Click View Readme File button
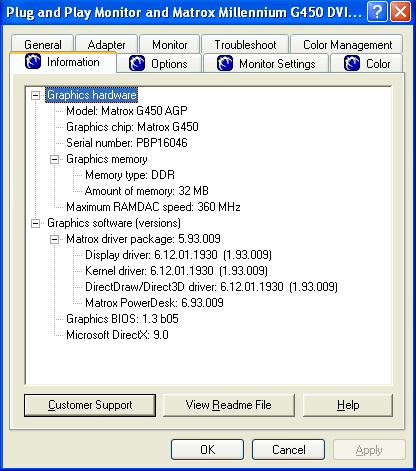The width and height of the screenshot is (416, 471). coord(229,405)
